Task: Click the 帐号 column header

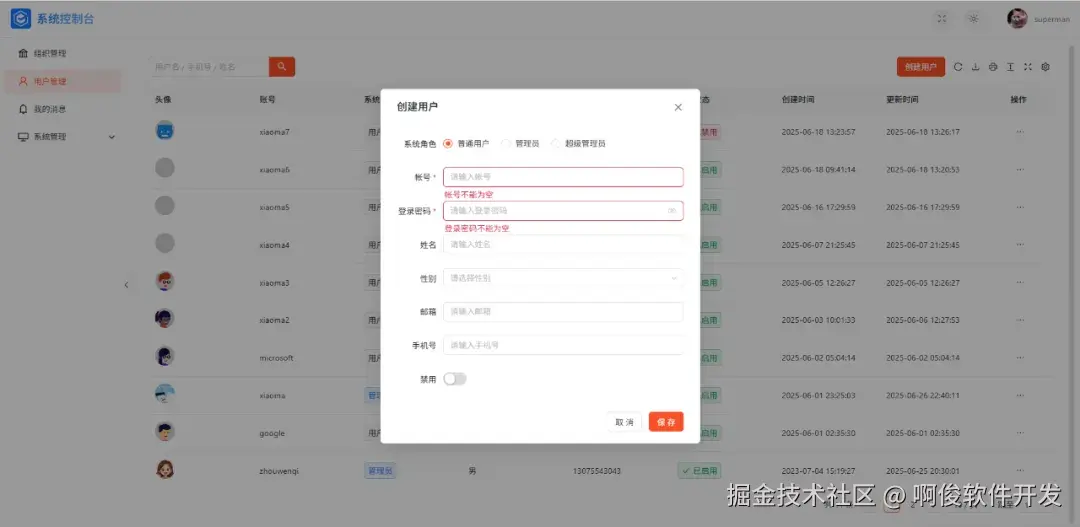Action: click(267, 99)
